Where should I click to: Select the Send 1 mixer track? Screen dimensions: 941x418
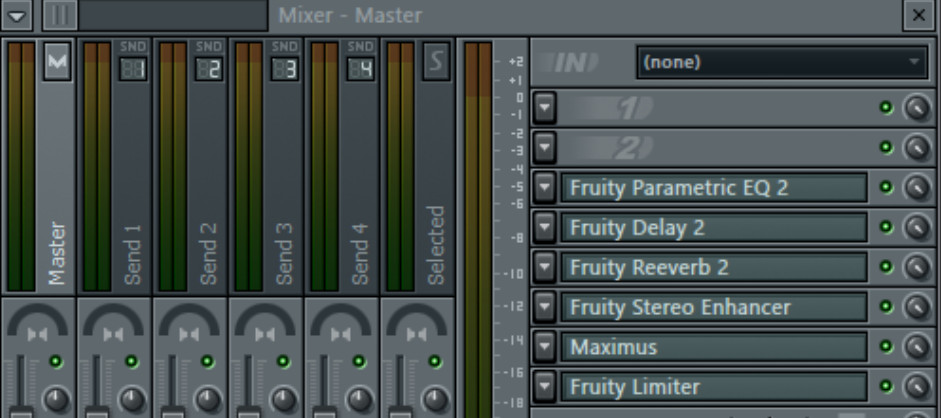[x=114, y=167]
